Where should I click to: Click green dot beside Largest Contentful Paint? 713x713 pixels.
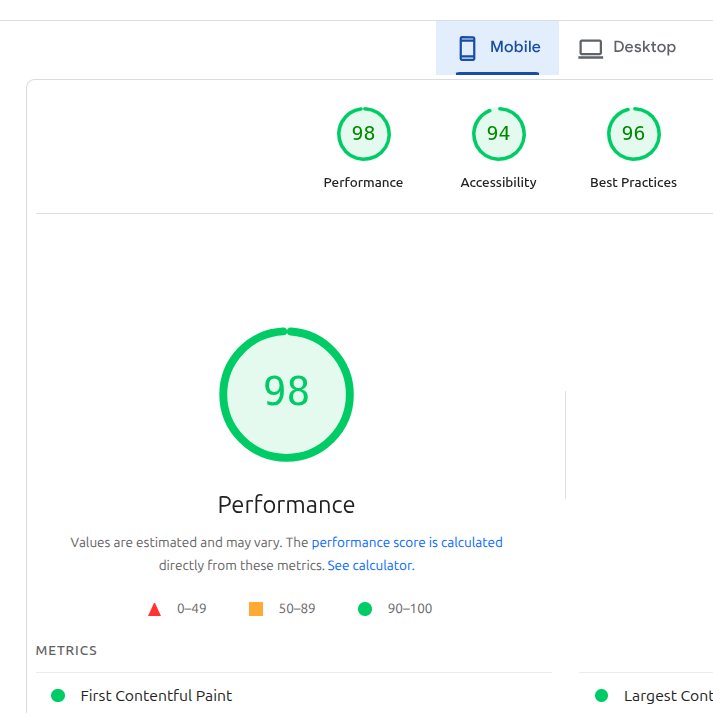(601, 695)
